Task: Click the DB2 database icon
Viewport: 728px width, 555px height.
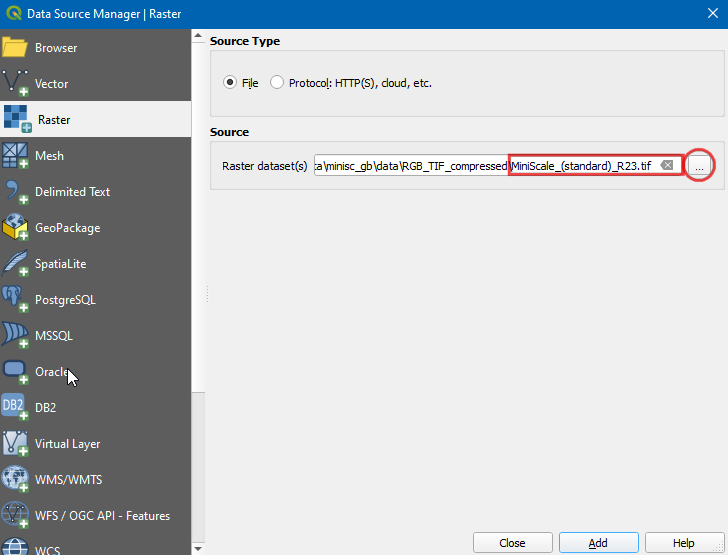Action: coord(15,408)
